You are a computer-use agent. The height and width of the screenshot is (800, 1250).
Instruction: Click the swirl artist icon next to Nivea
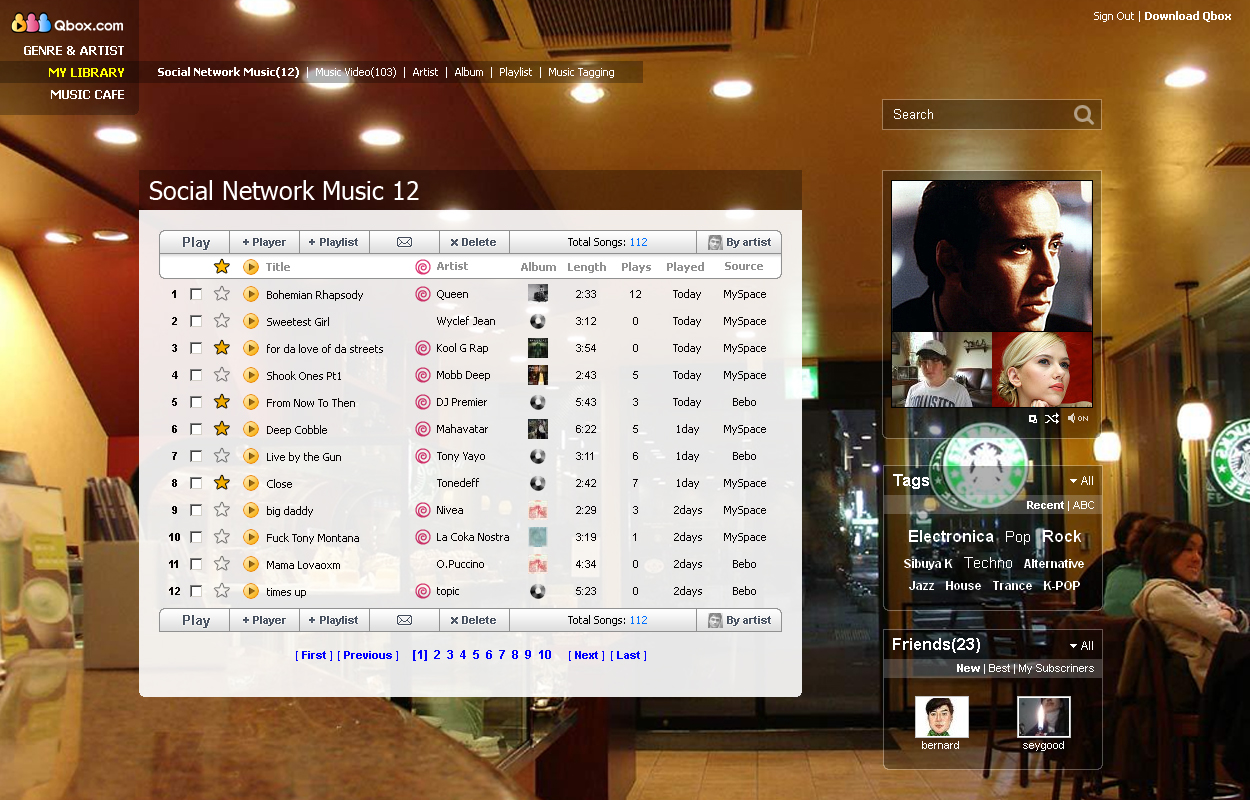pyautogui.click(x=423, y=510)
